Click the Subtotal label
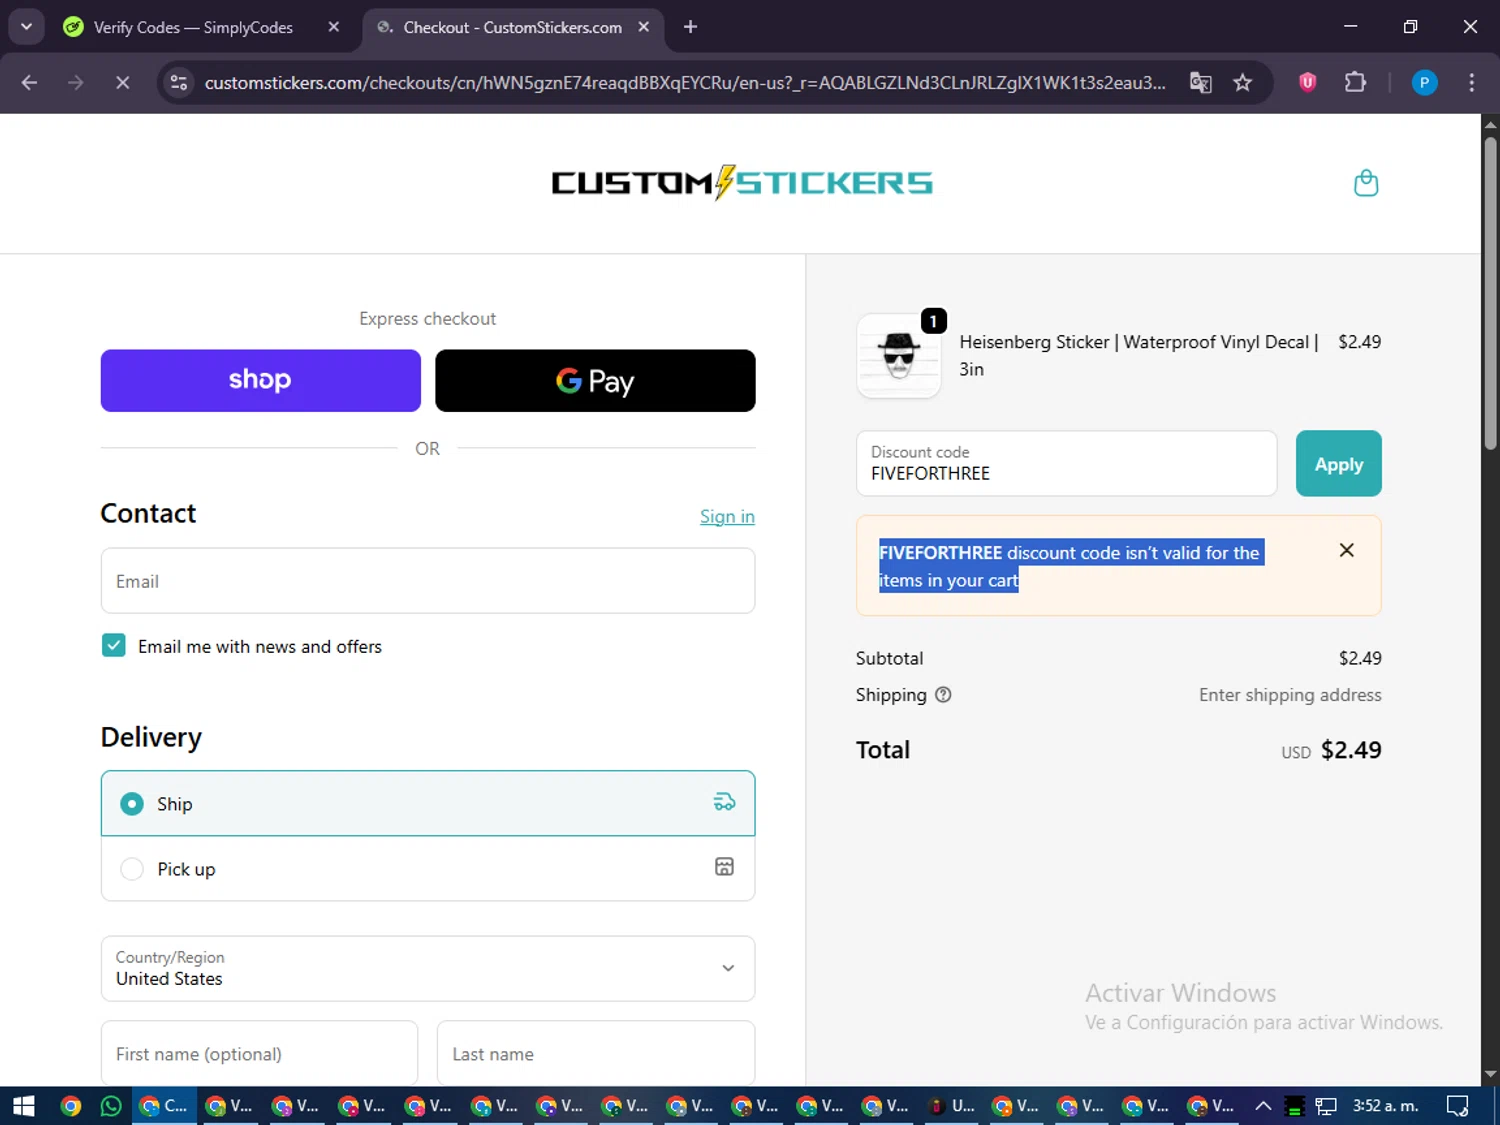 click(889, 658)
